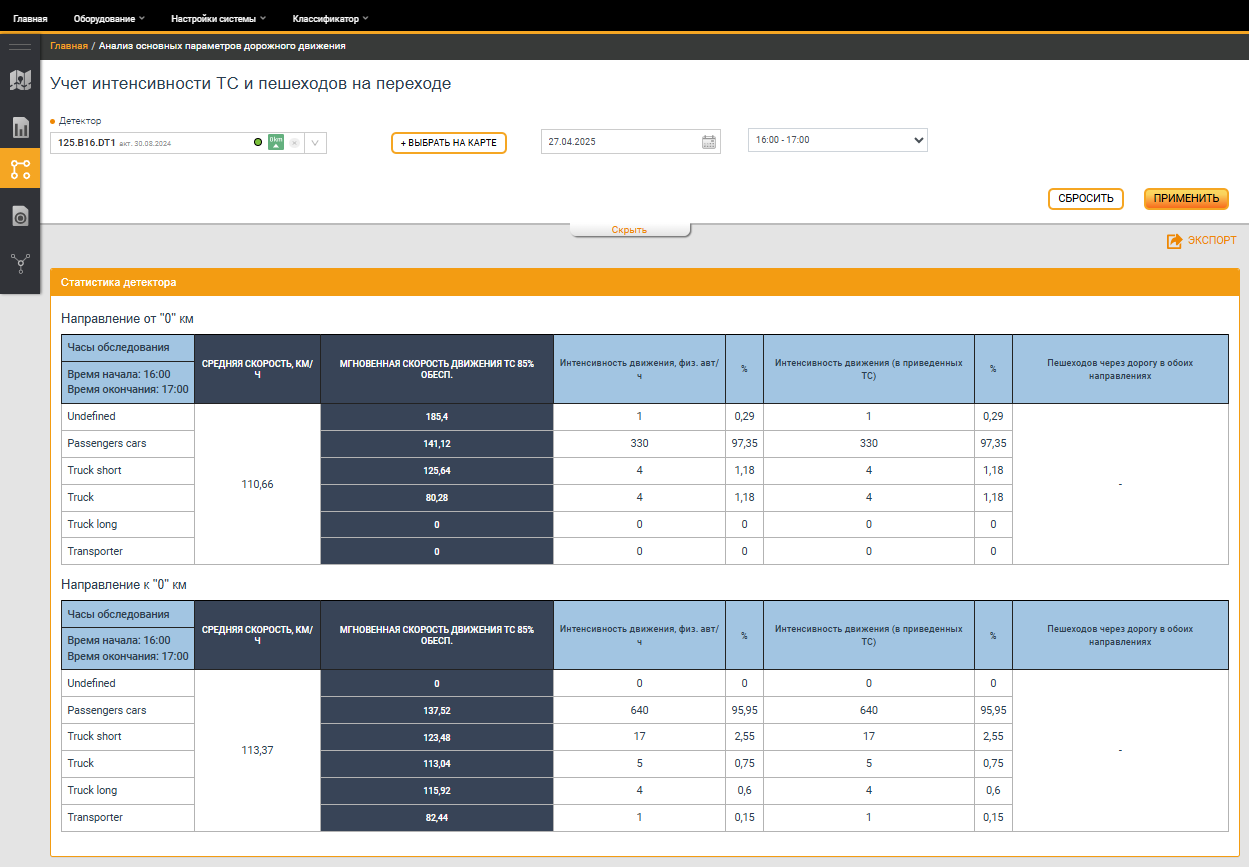Click the 82,44 speed cell
The height and width of the screenshot is (867, 1249).
[437, 817]
